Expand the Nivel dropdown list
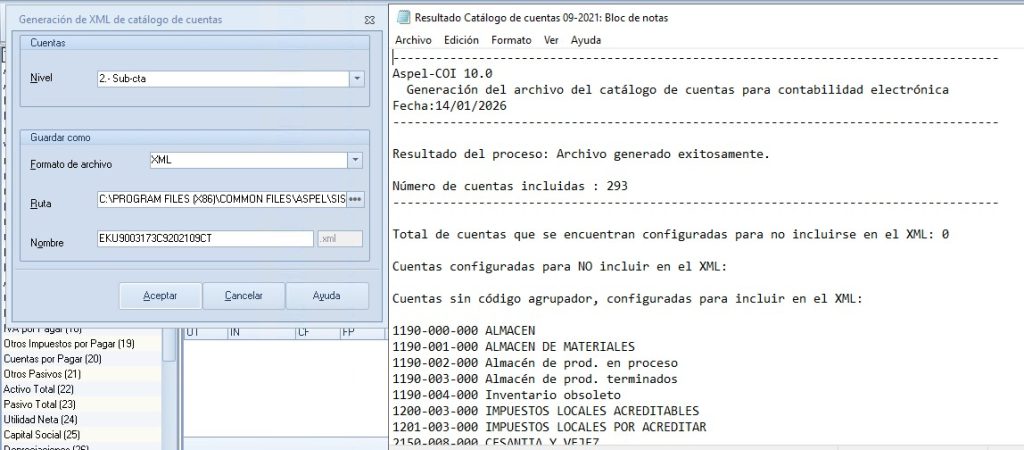The height and width of the screenshot is (450, 1024). [357, 79]
